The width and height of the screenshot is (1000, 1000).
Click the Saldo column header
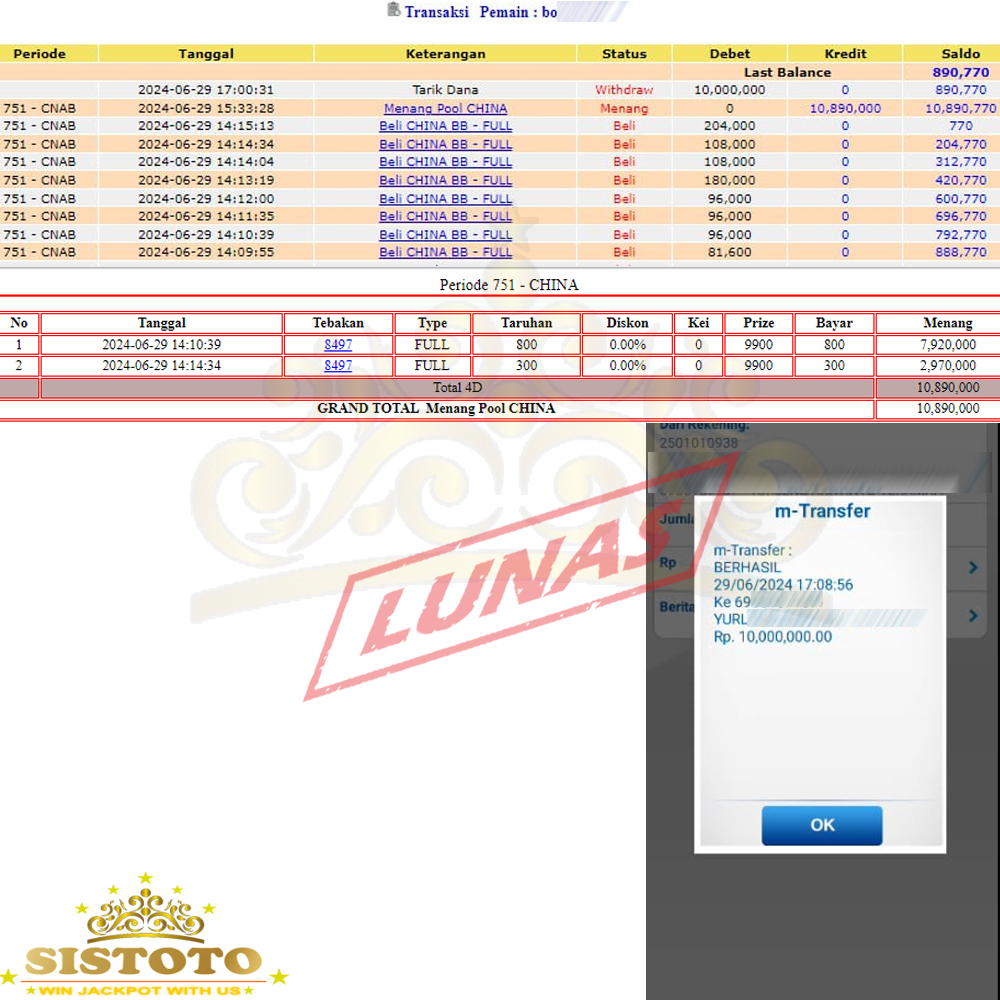[960, 54]
